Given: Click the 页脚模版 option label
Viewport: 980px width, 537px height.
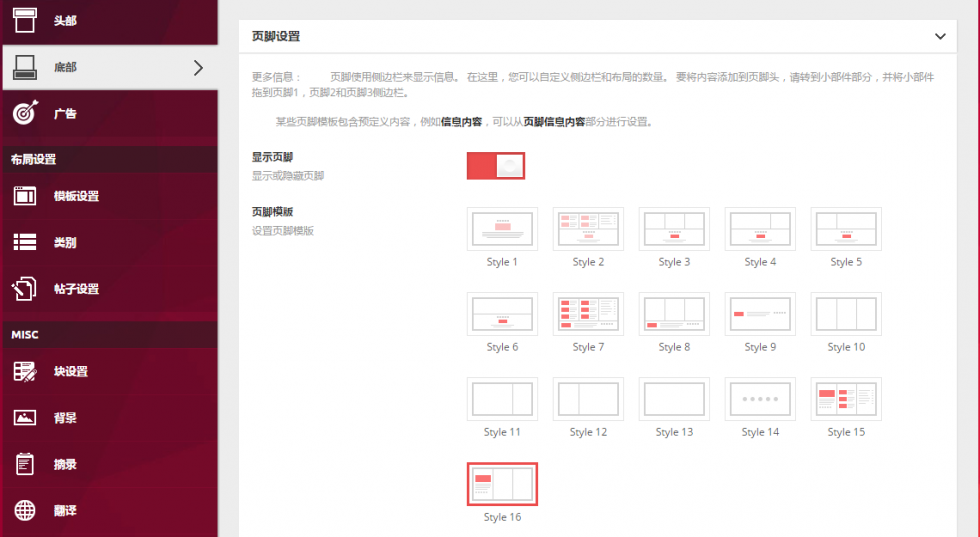Looking at the screenshot, I should click(x=272, y=211).
